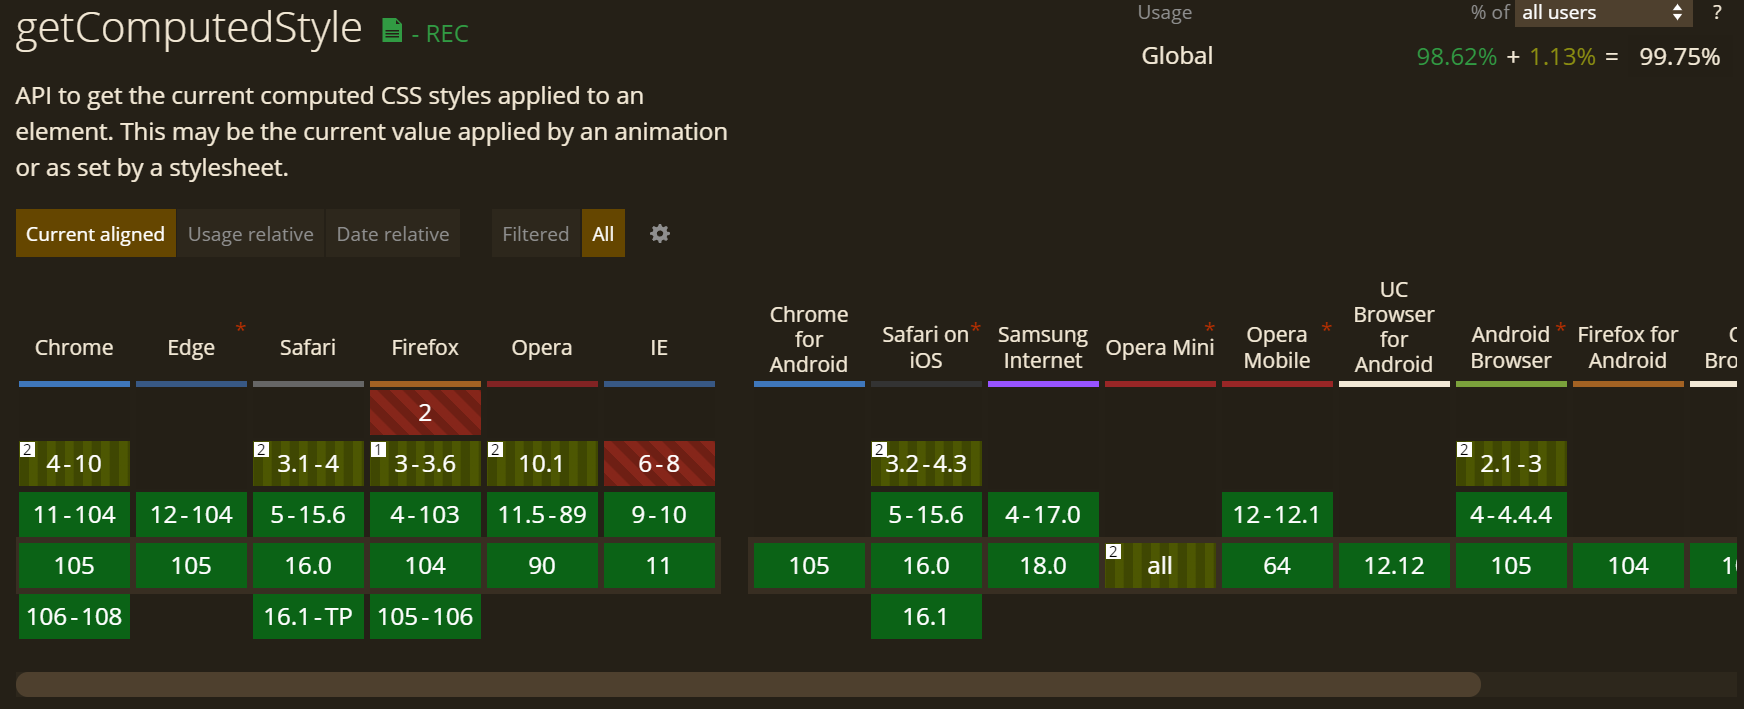The image size is (1744, 709).
Task: Click the Opera Mini column header
Action: pos(1160,347)
